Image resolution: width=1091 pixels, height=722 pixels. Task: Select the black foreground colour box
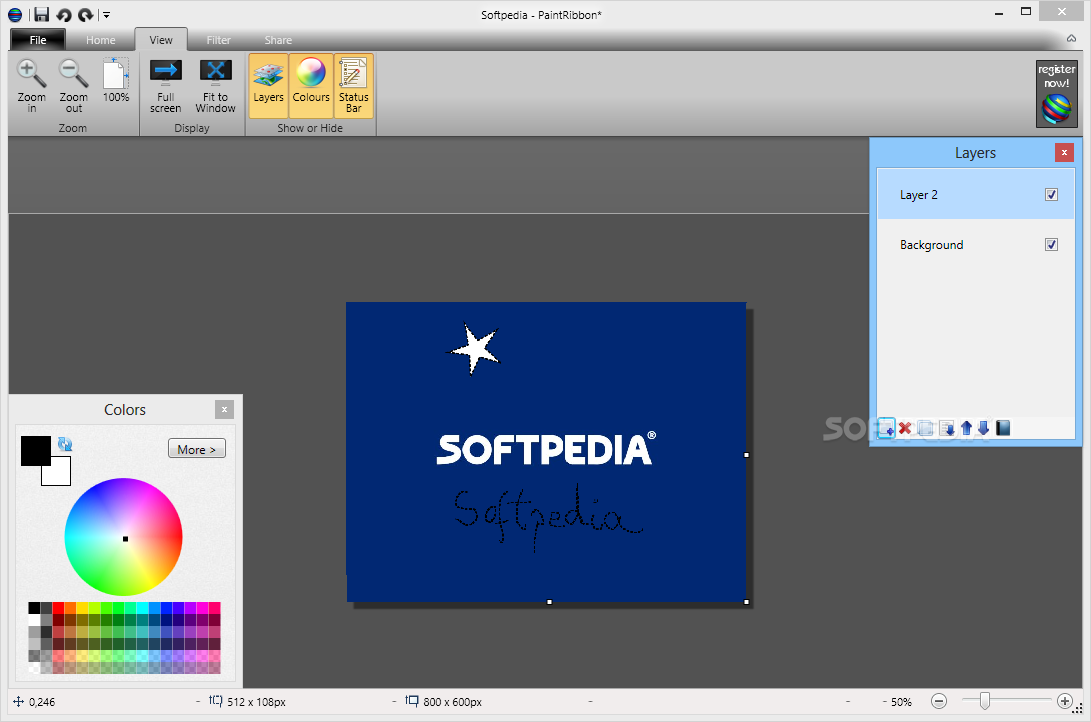(x=35, y=451)
